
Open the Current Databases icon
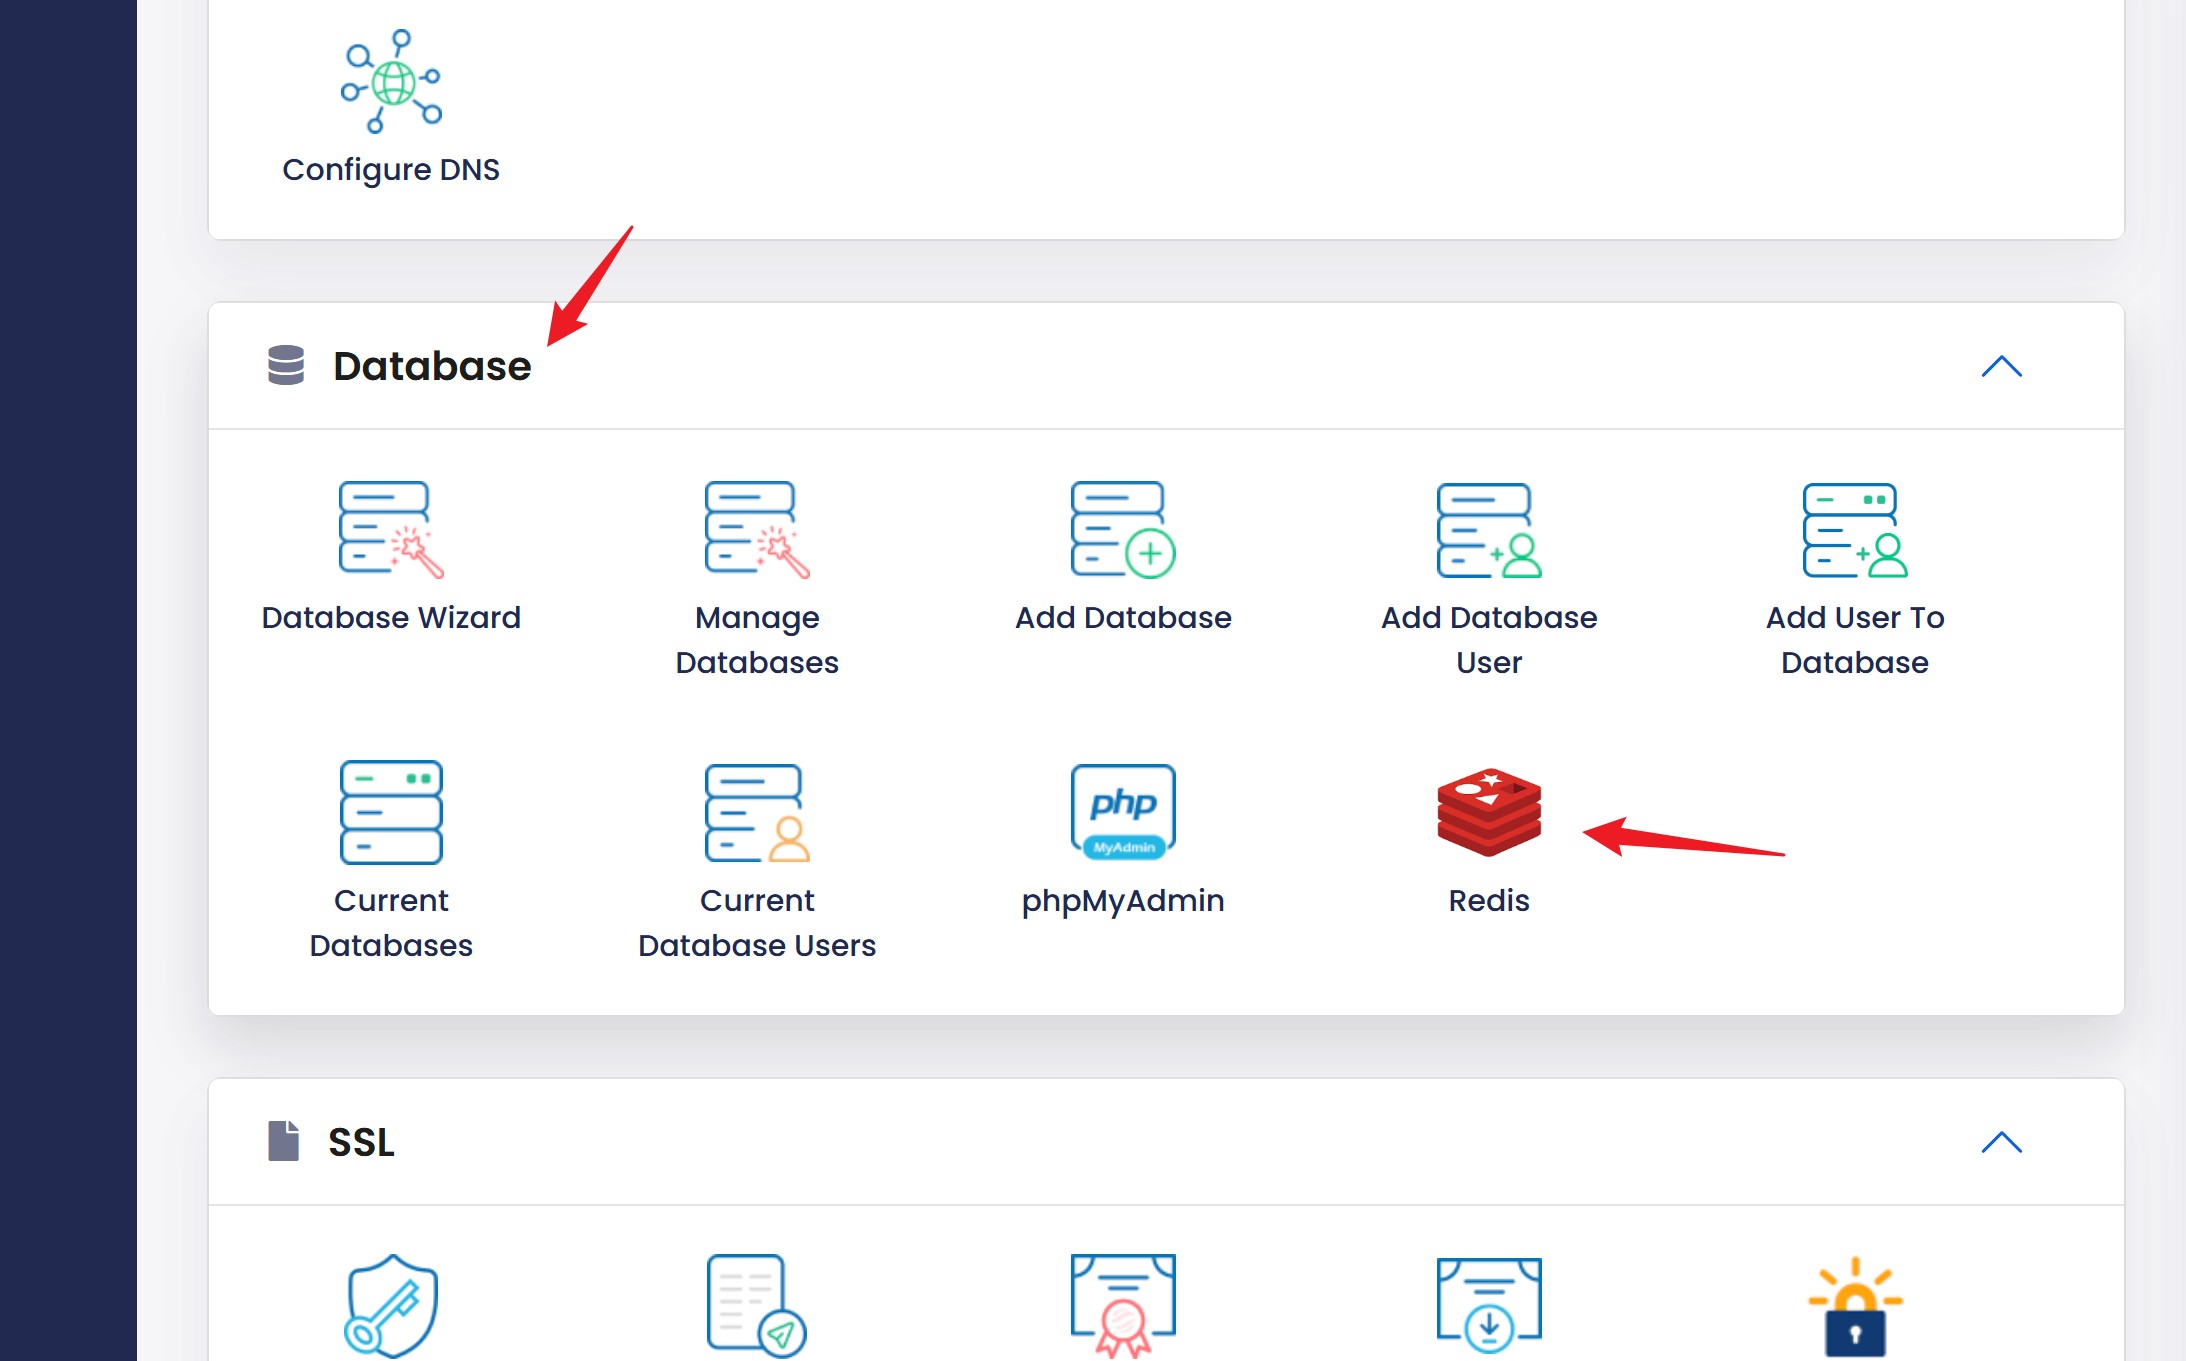(391, 812)
